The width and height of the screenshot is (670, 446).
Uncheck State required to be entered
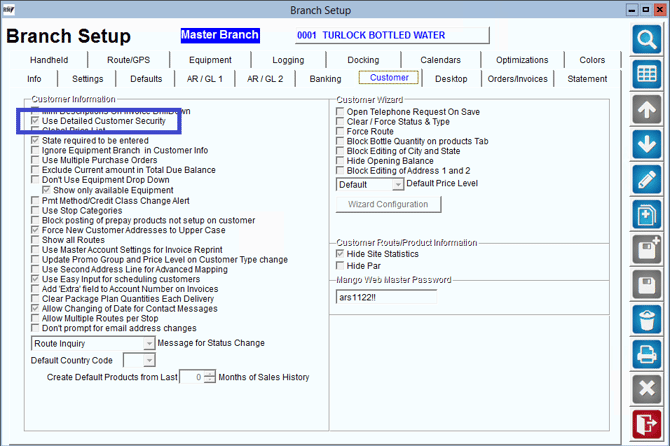tap(35, 141)
